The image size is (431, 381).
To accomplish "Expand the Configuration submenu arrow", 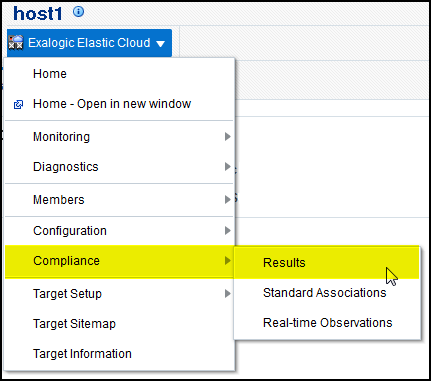I will (228, 230).
